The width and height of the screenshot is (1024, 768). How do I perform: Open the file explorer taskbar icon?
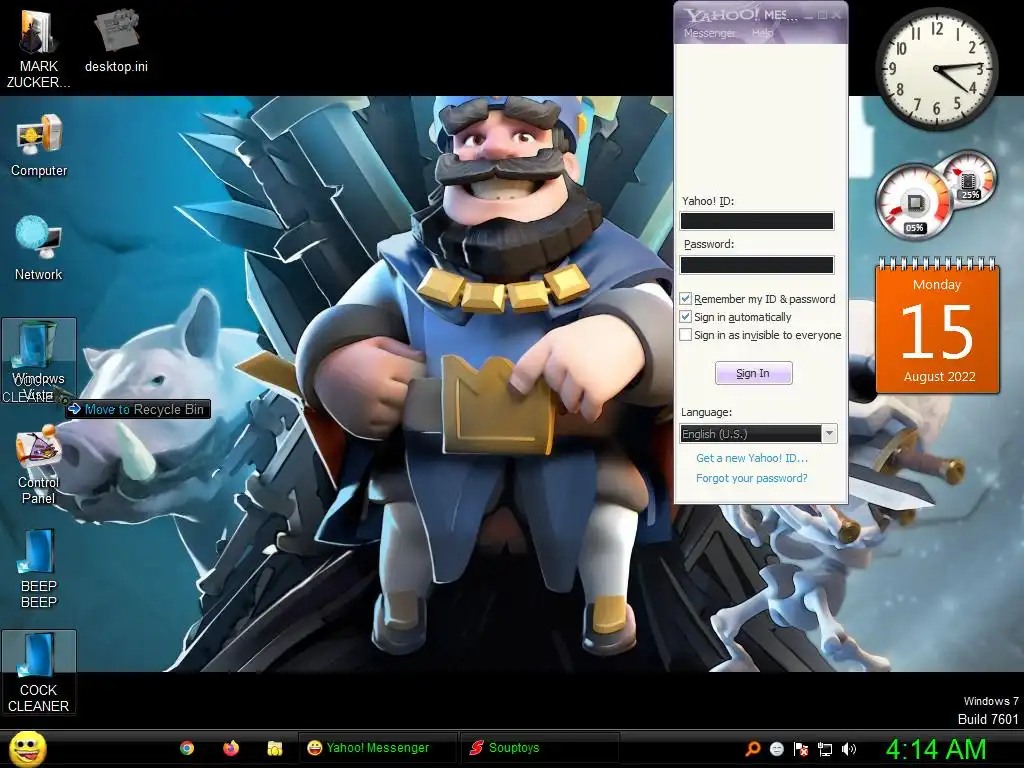tap(275, 748)
